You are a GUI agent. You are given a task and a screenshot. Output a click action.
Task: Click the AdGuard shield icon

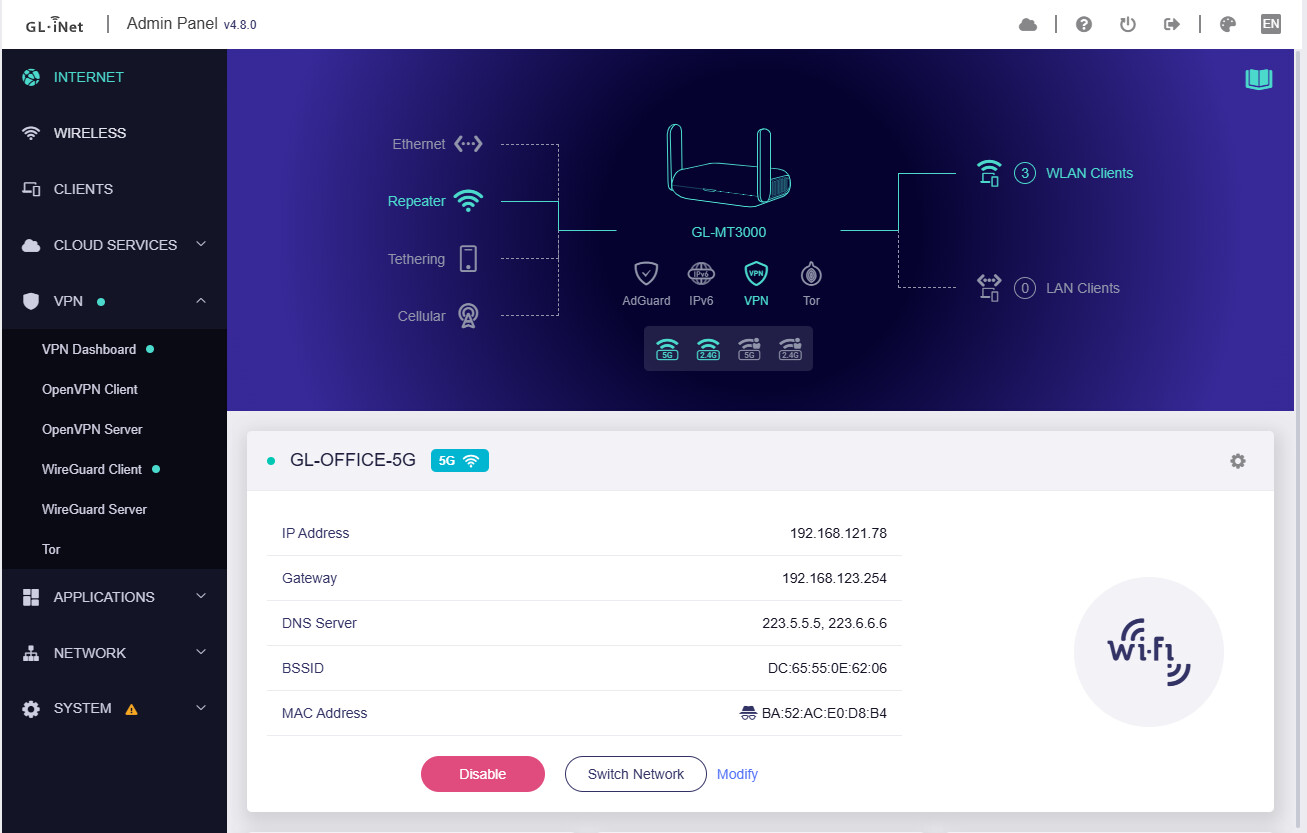tap(646, 273)
